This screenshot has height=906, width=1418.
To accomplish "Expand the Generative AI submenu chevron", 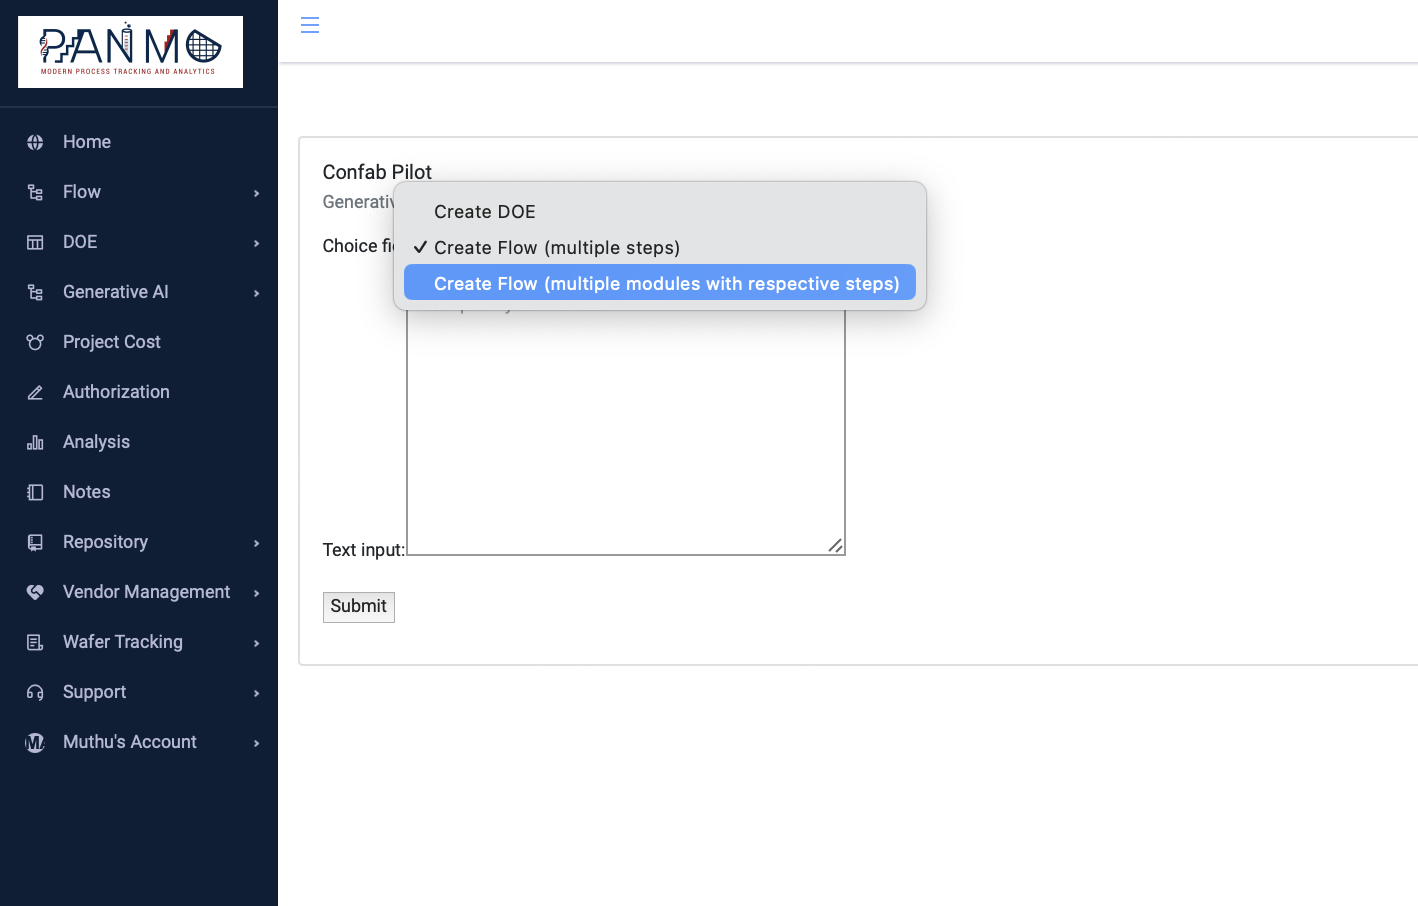I will (x=257, y=293).
